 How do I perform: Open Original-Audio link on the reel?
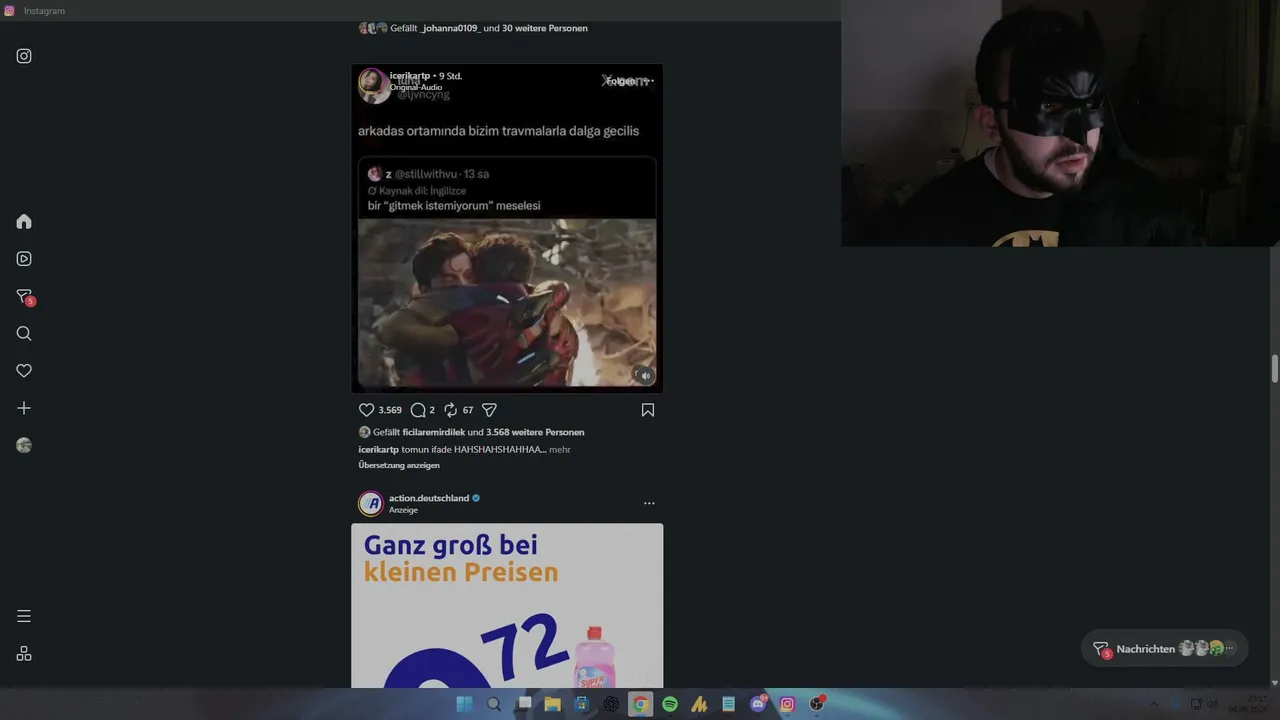(416, 87)
